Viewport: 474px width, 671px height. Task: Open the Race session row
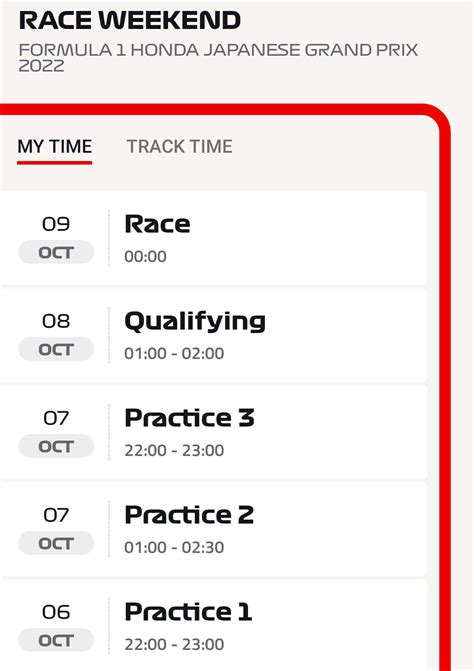point(214,238)
